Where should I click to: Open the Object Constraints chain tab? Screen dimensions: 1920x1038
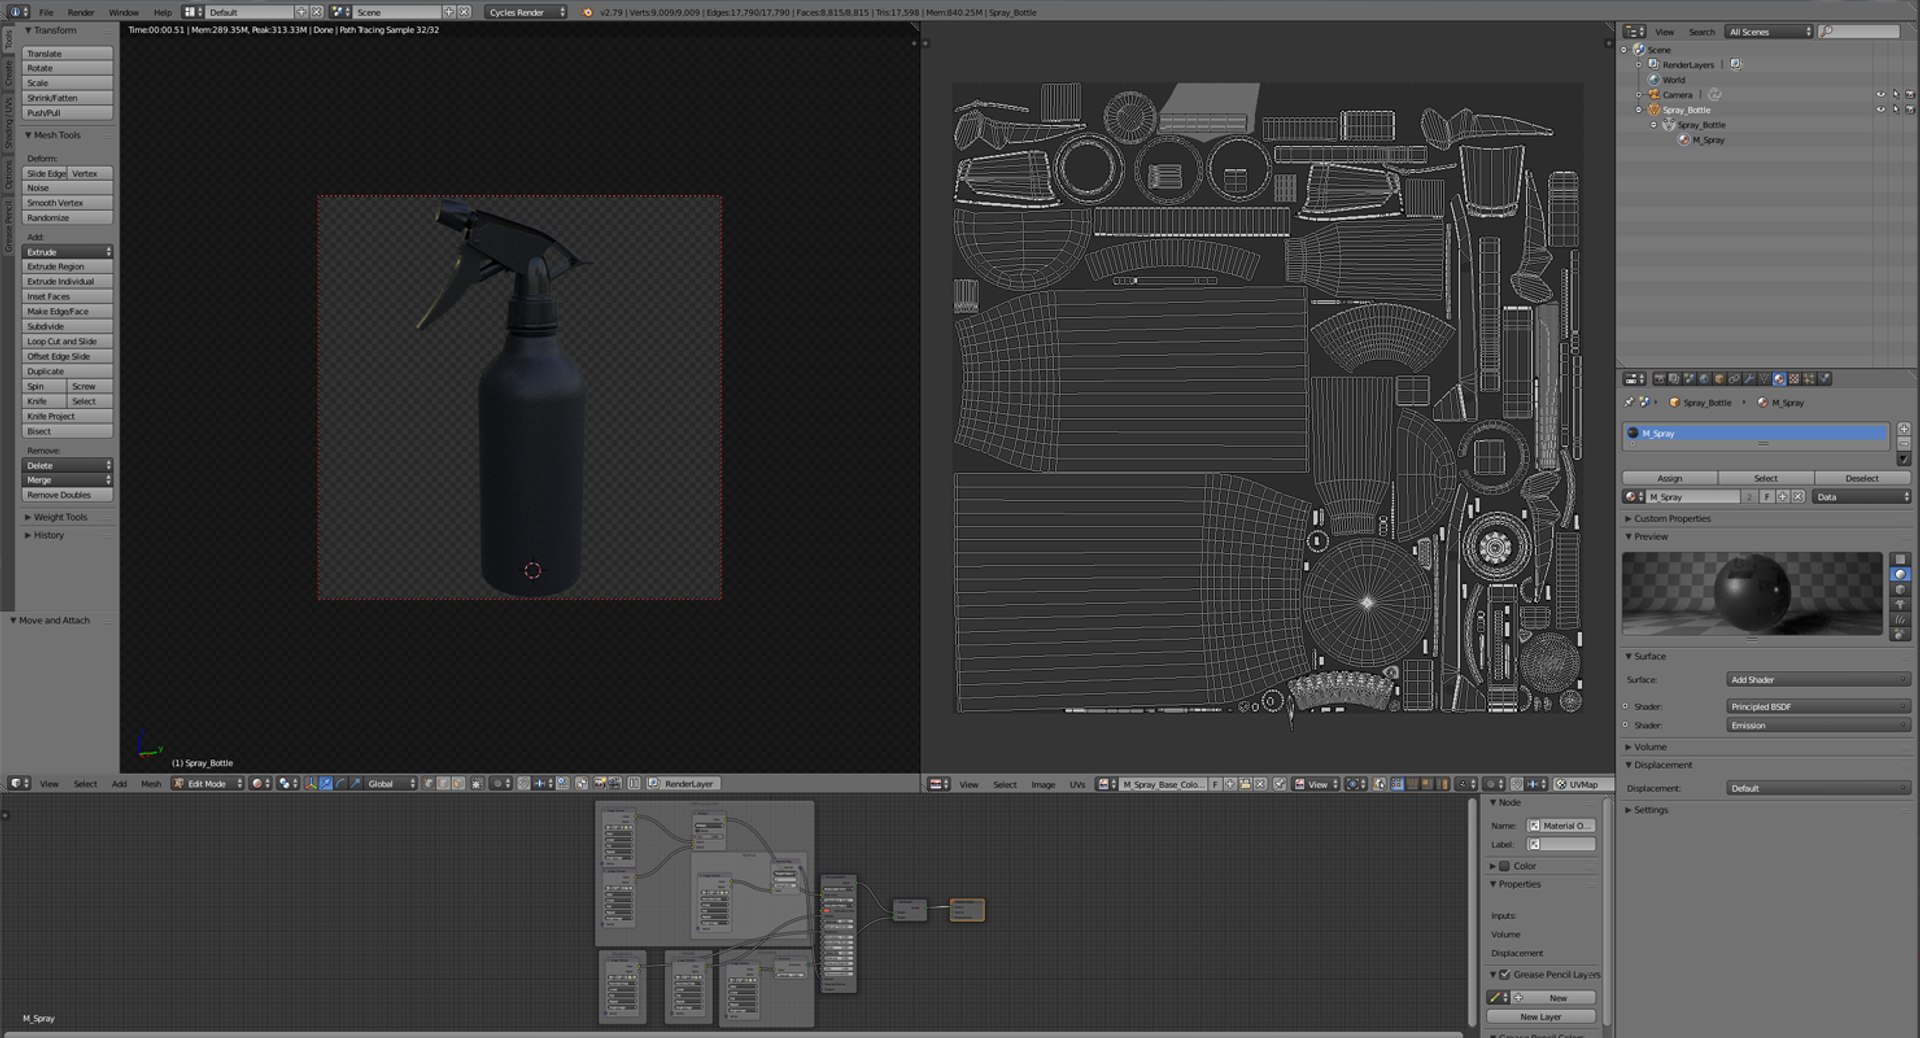click(x=1734, y=379)
